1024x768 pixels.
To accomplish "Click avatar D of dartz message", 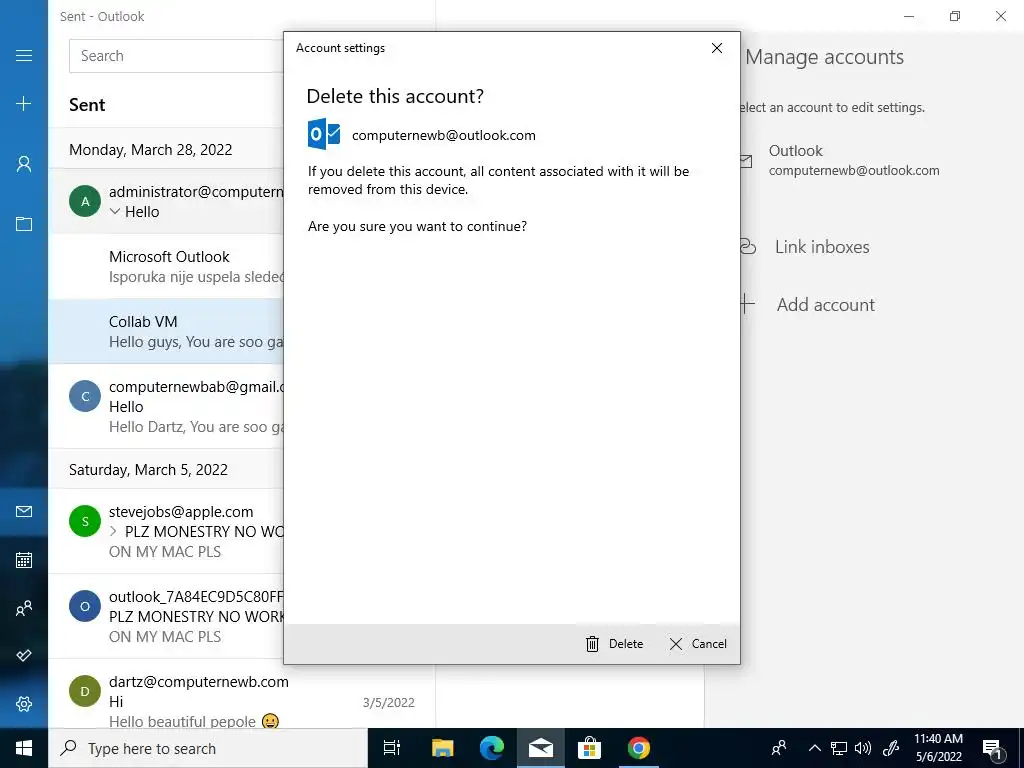I will pos(85,691).
